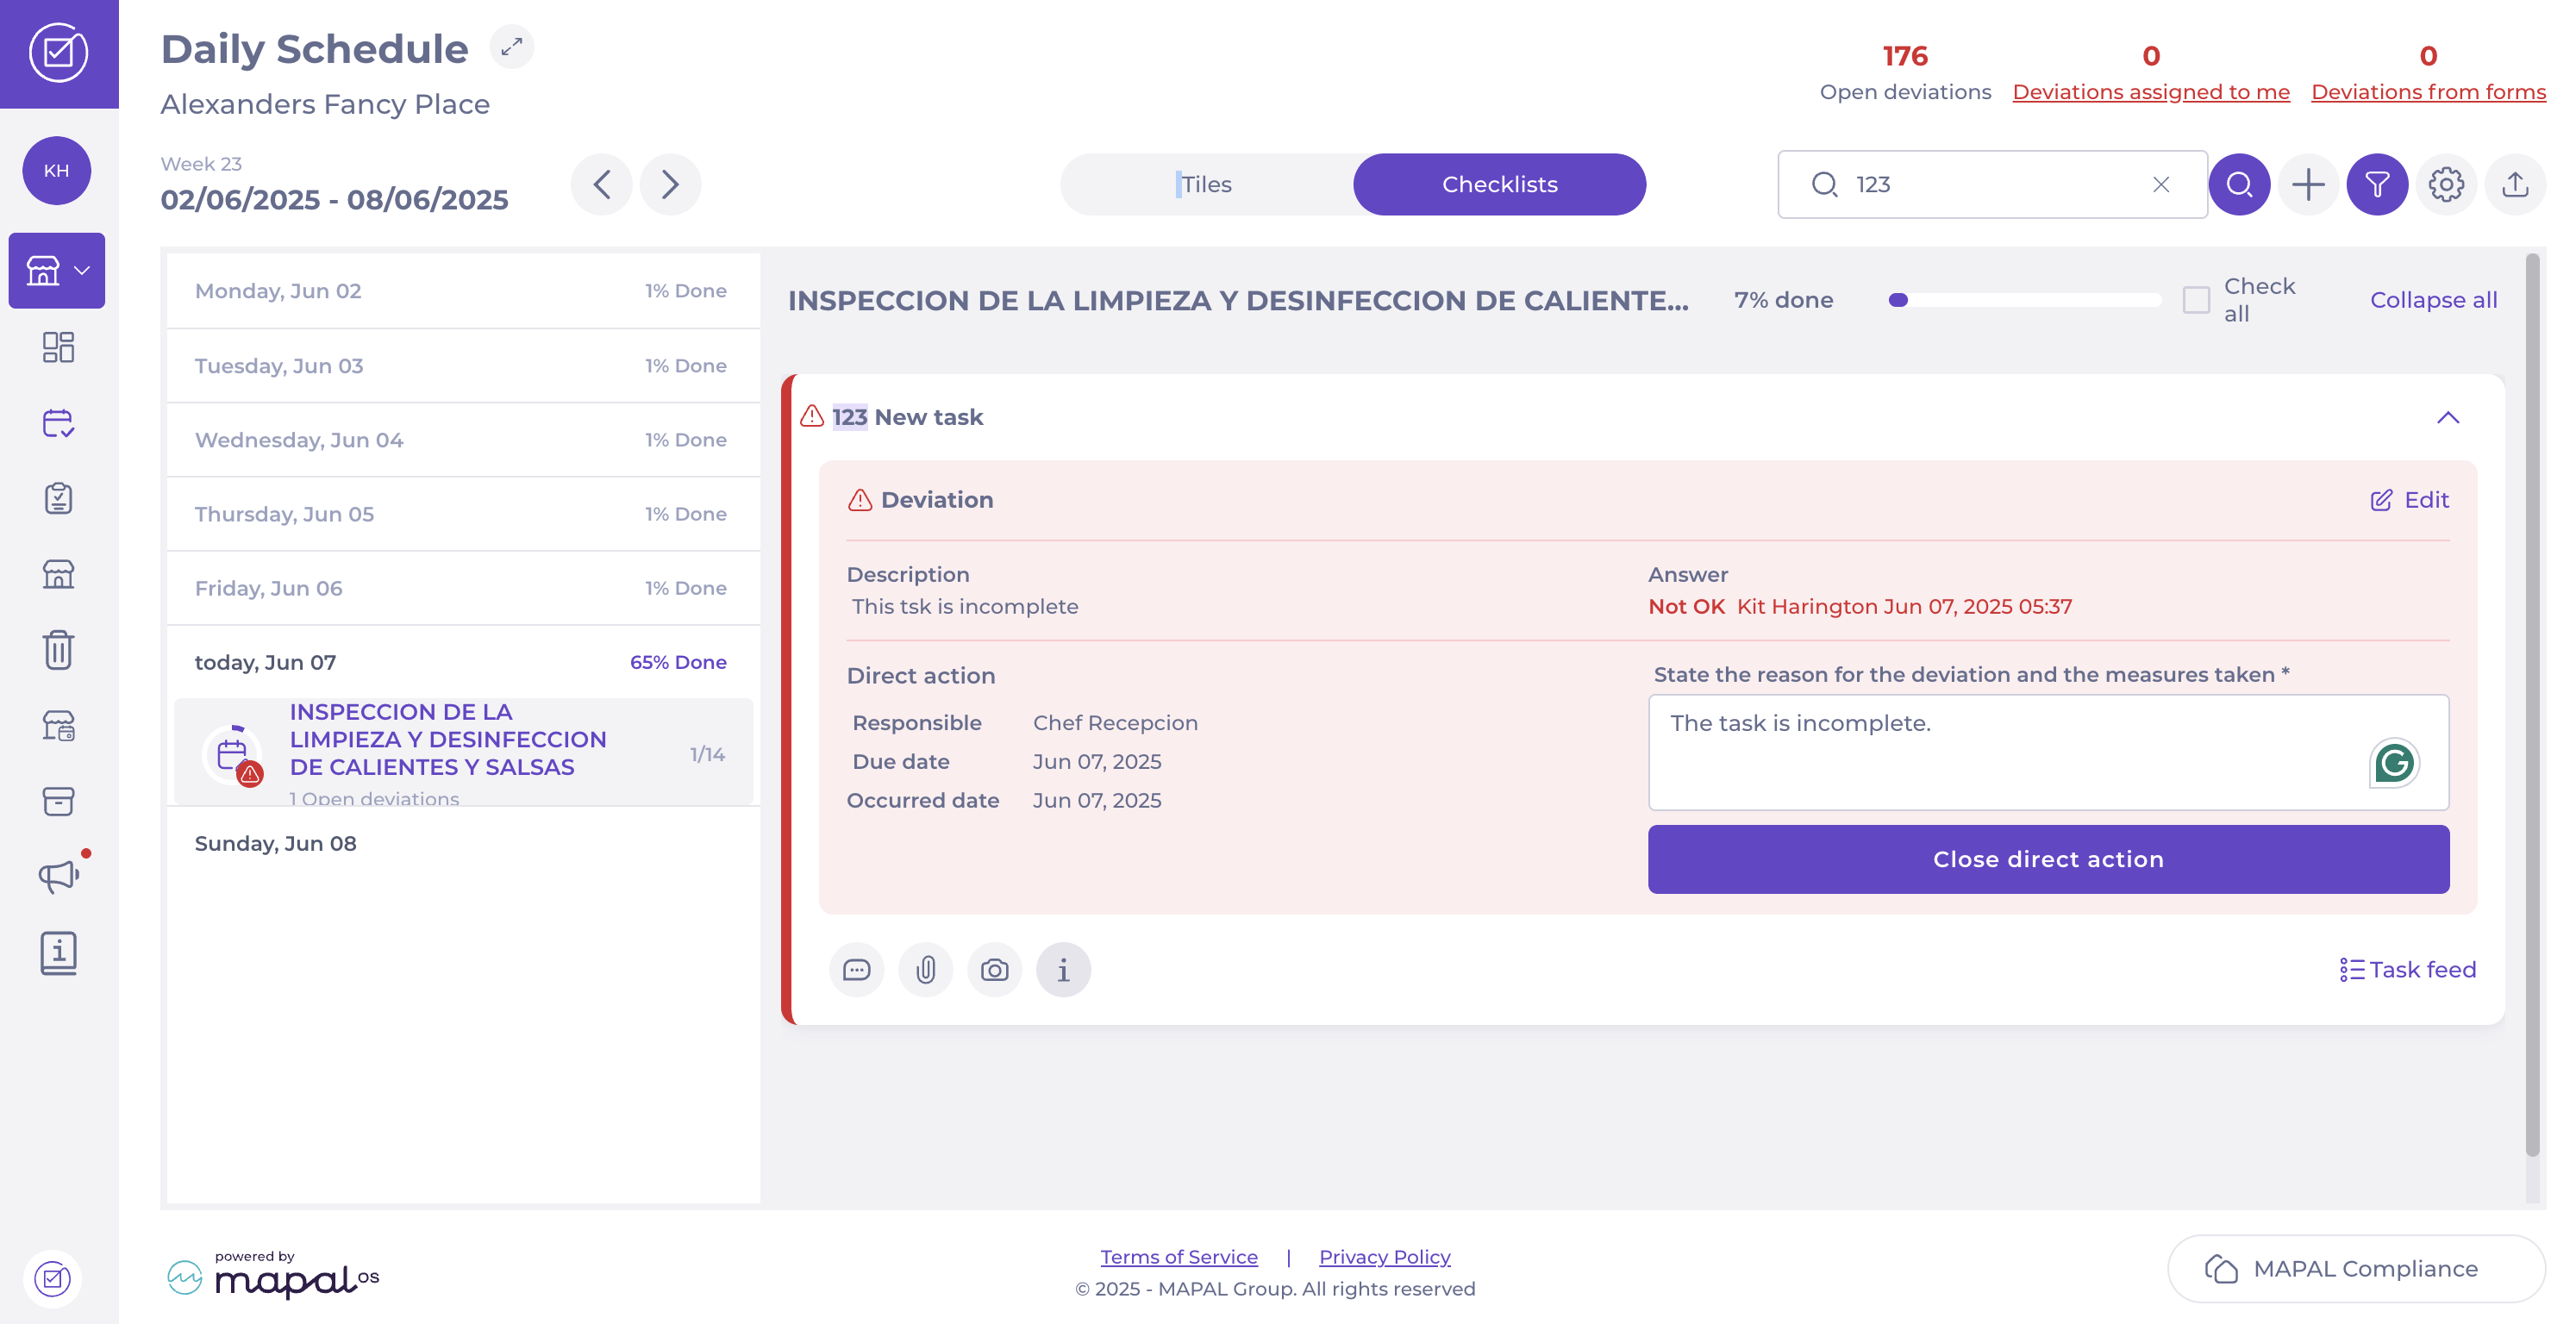The height and width of the screenshot is (1324, 2576).
Task: Select the Checklists tab
Action: (x=1498, y=184)
